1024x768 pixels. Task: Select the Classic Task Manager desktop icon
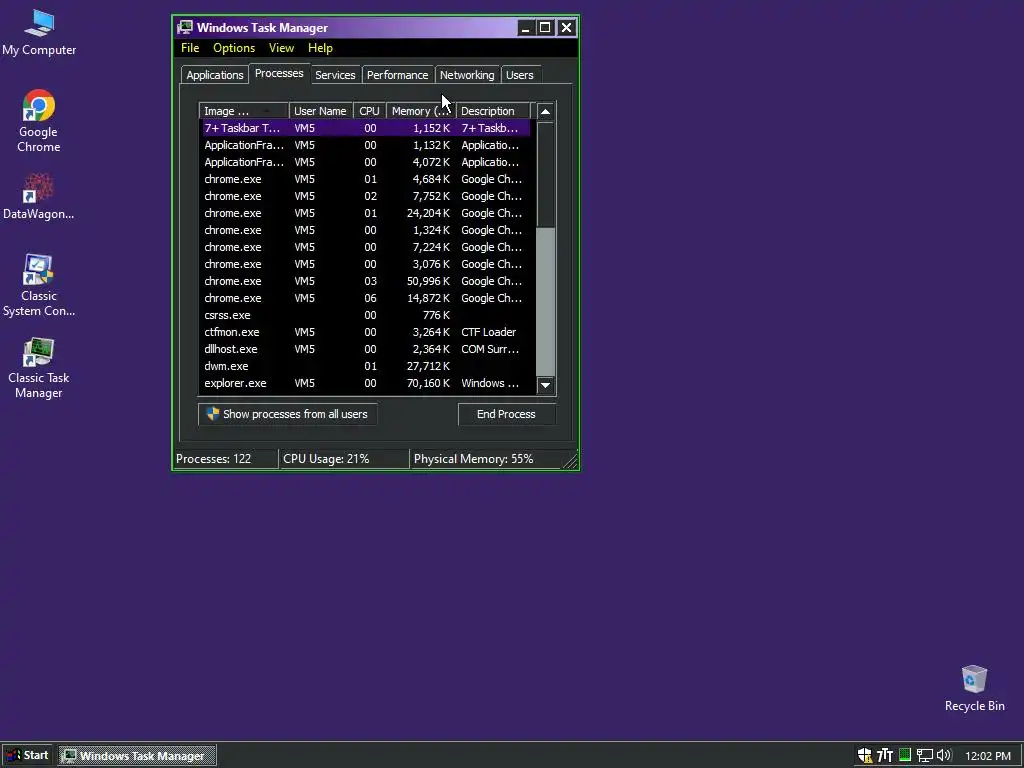click(x=39, y=368)
